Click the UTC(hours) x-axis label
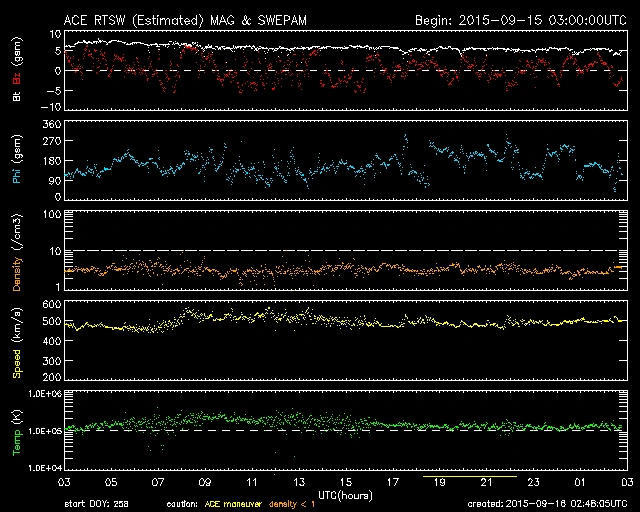 (x=345, y=494)
